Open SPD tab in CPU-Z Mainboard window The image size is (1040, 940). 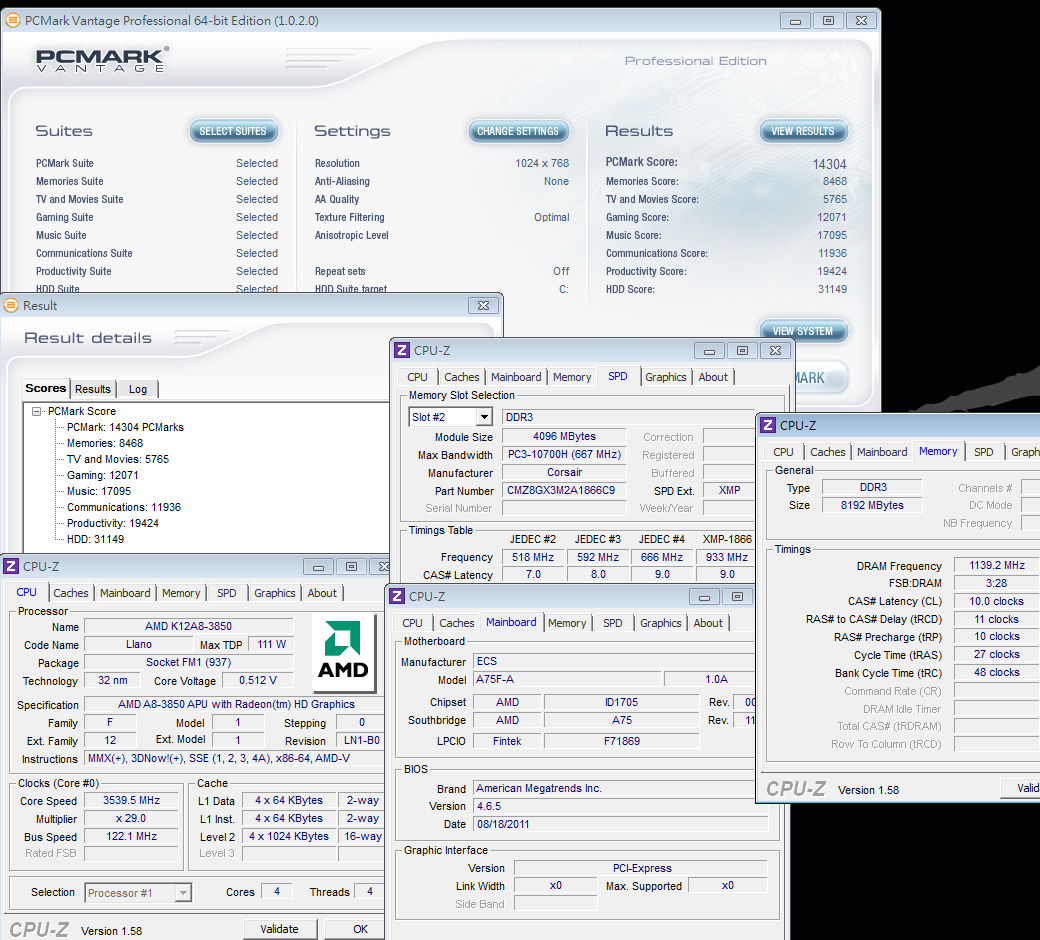point(613,623)
